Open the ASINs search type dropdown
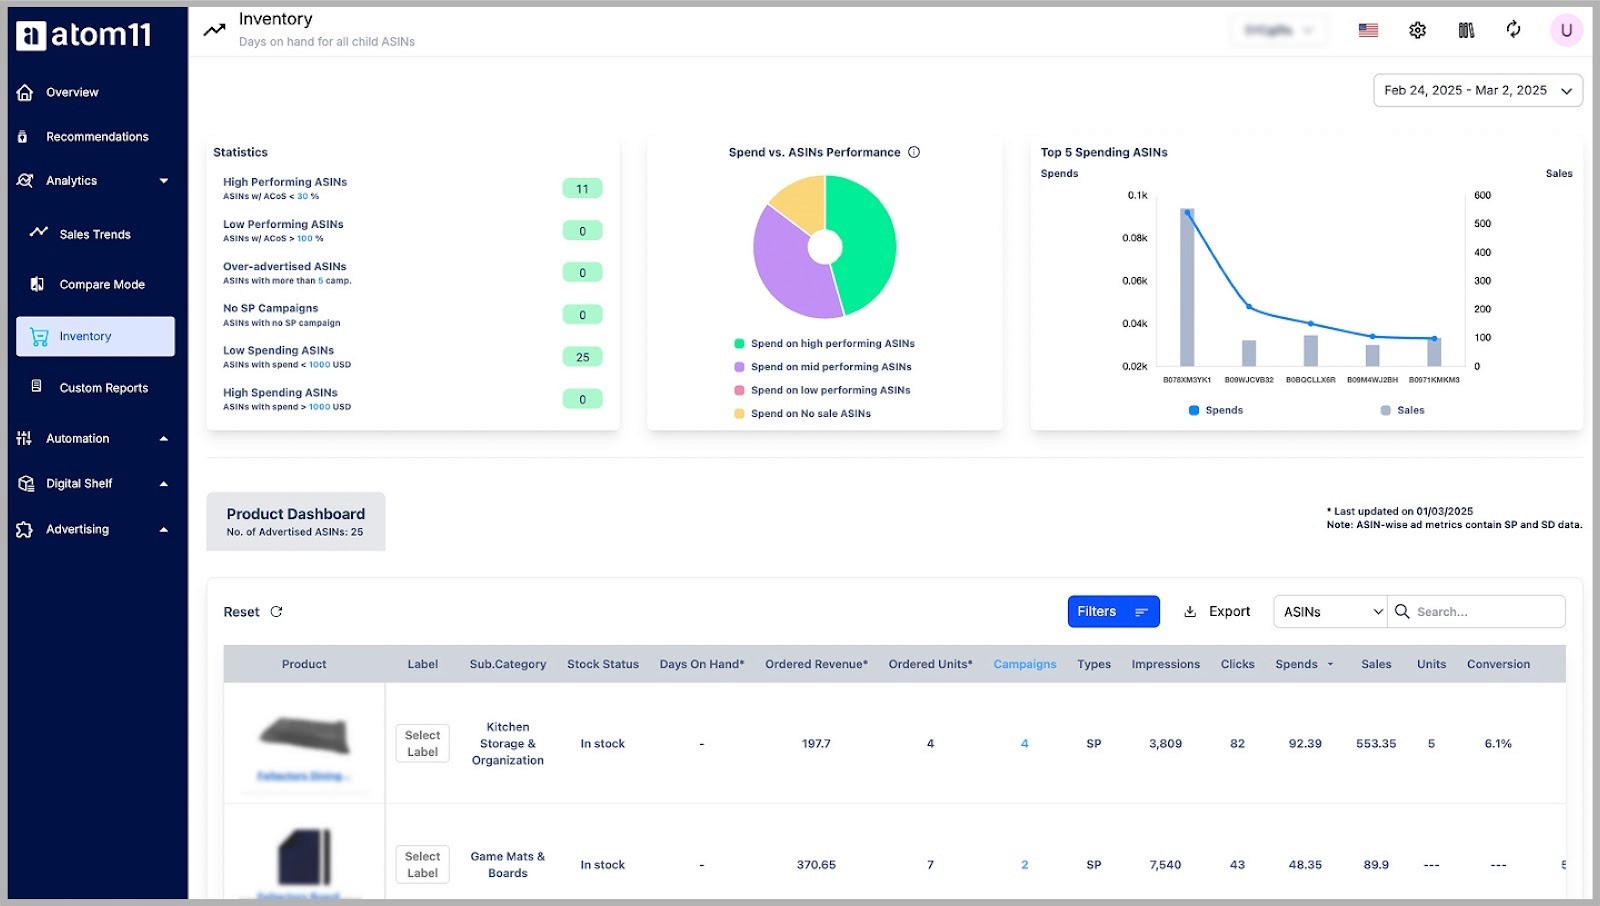 [x=1329, y=611]
